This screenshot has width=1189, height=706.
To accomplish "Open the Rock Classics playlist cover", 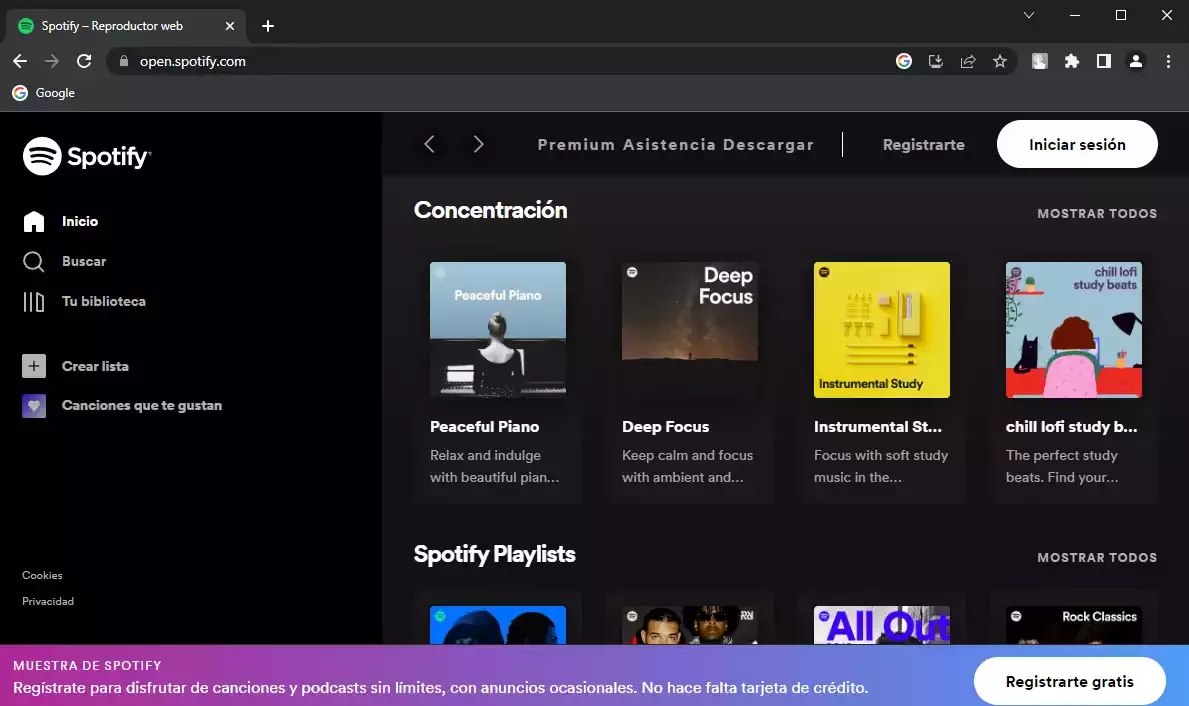I will [x=1073, y=625].
